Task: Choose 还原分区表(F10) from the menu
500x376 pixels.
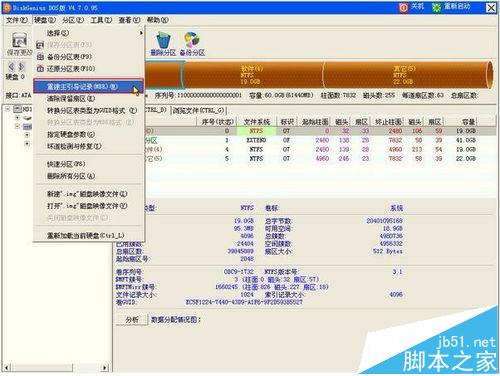Action: pyautogui.click(x=71, y=69)
